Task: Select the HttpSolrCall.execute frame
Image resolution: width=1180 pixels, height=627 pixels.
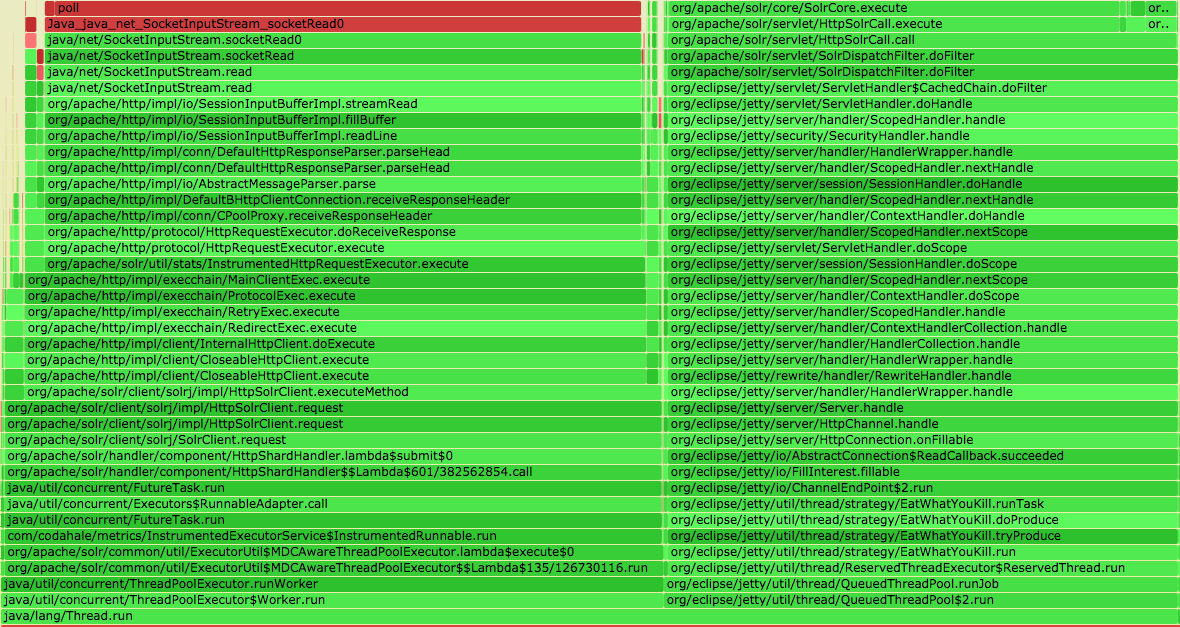Action: [x=893, y=24]
